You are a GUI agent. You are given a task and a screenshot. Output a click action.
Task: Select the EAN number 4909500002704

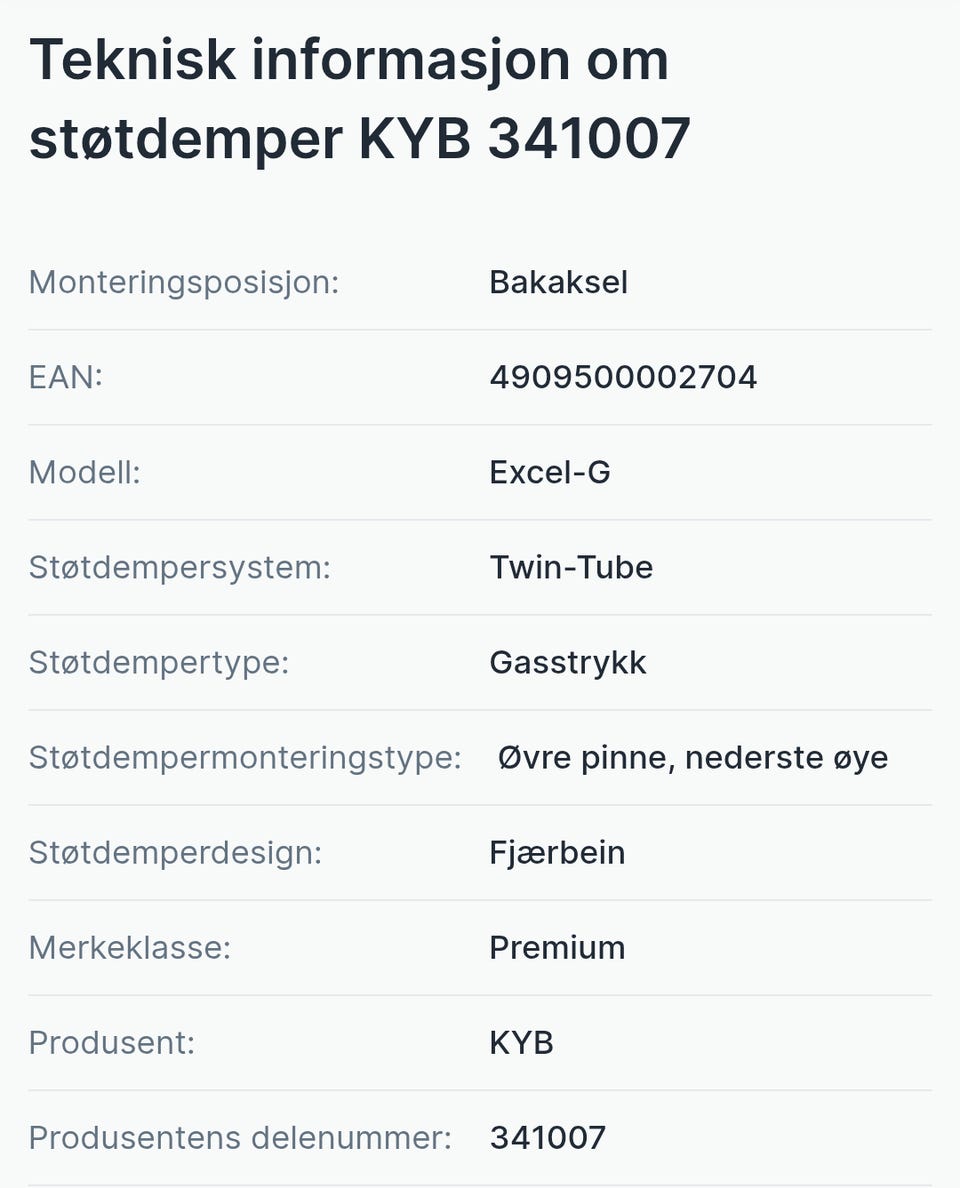coord(623,377)
